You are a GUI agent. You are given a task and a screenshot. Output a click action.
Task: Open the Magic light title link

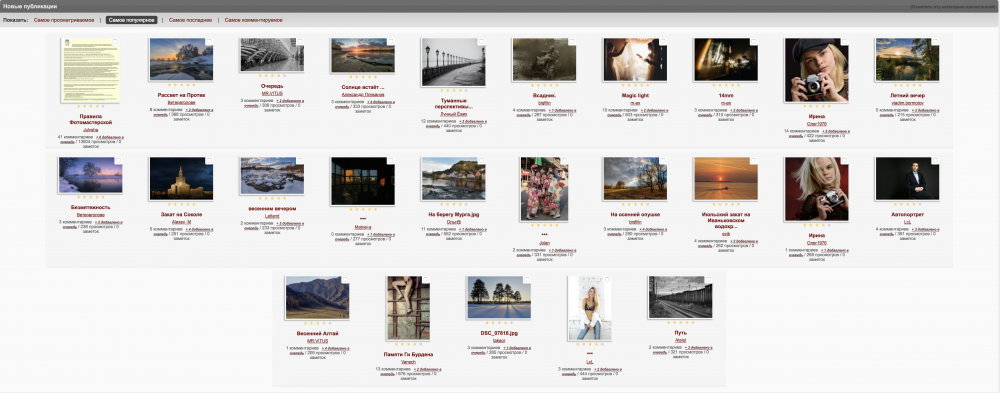tap(635, 95)
